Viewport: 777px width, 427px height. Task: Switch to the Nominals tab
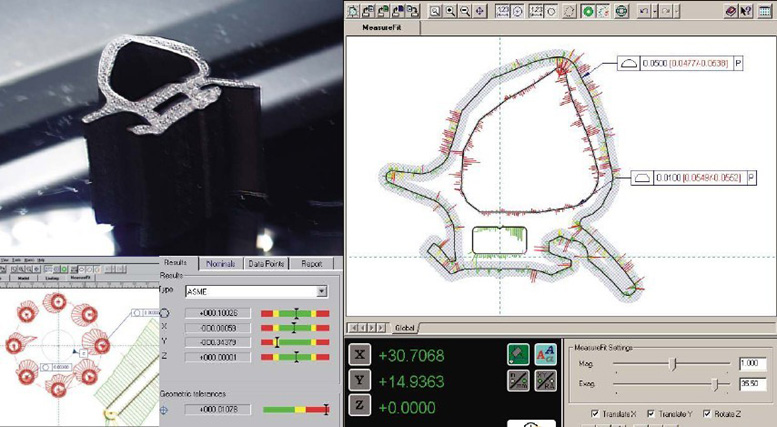[219, 264]
